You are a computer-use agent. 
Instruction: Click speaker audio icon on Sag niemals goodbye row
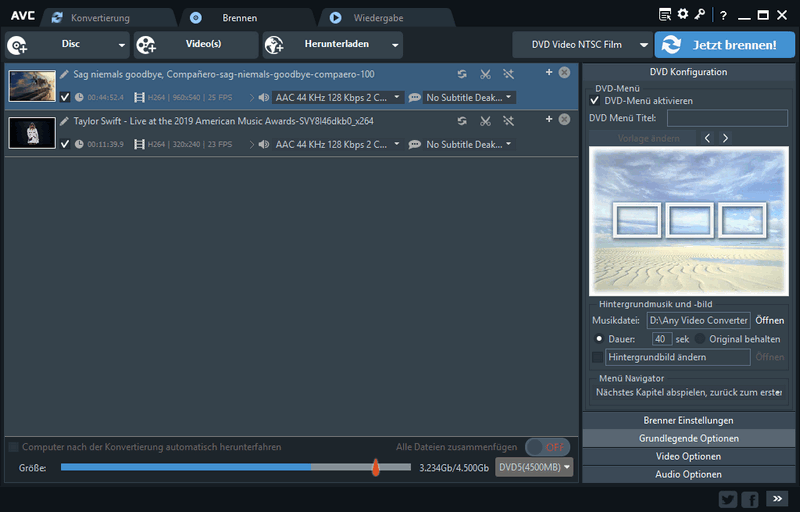264,97
